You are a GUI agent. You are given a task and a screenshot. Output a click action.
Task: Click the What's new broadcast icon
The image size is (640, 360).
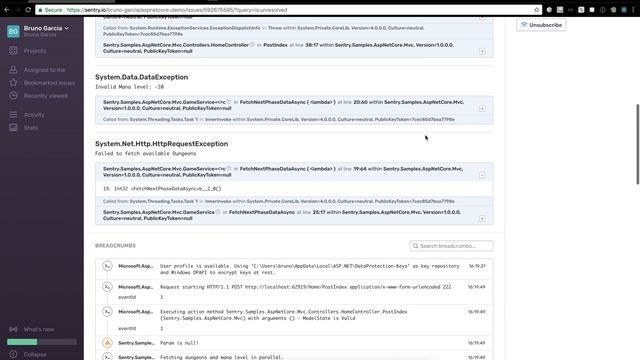pyautogui.click(x=13, y=329)
